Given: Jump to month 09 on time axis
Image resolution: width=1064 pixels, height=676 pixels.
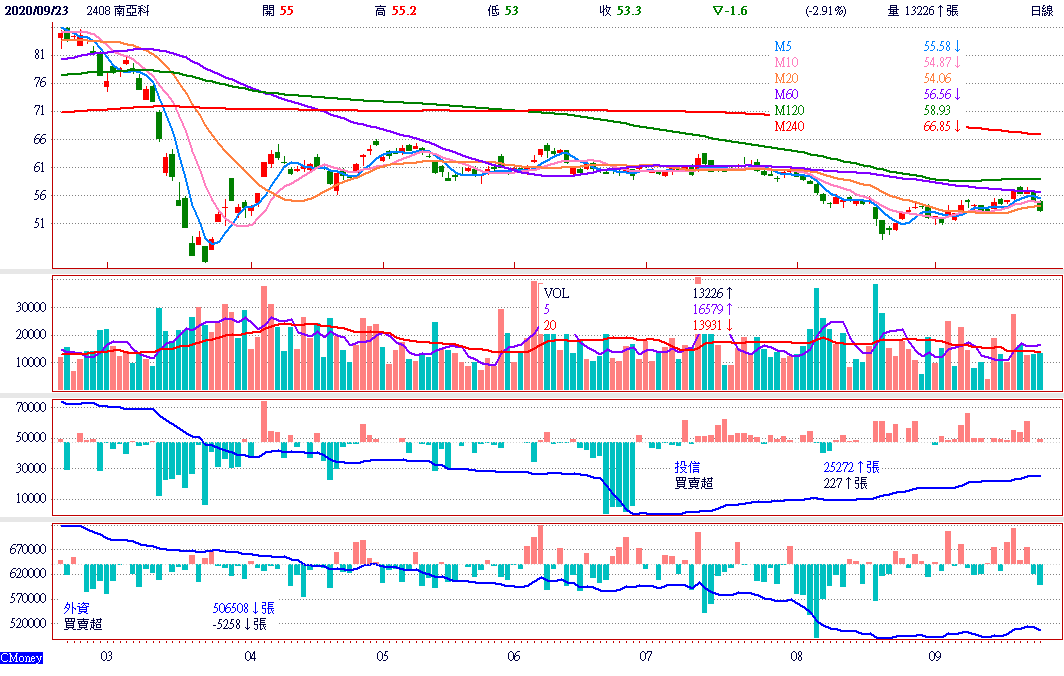Looking at the screenshot, I should point(935,657).
